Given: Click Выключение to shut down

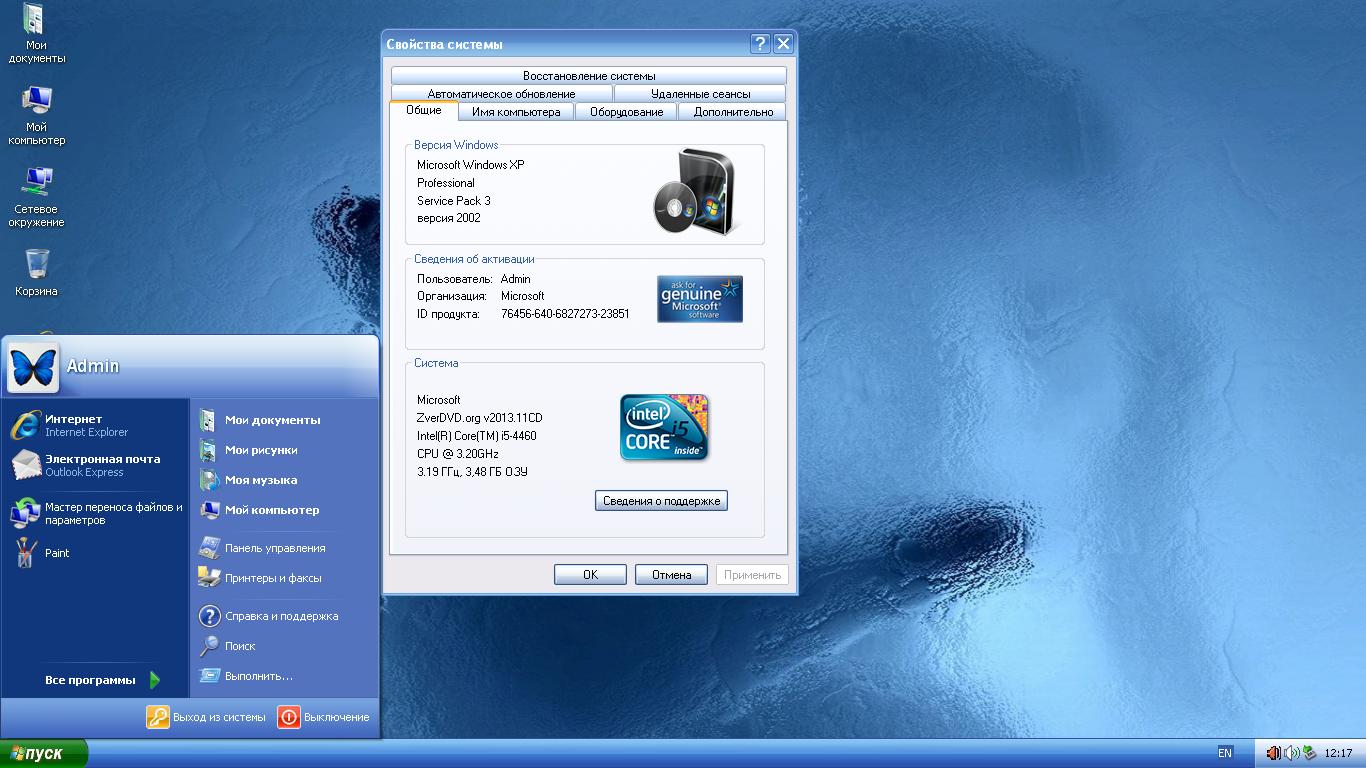Looking at the screenshot, I should tap(324, 717).
